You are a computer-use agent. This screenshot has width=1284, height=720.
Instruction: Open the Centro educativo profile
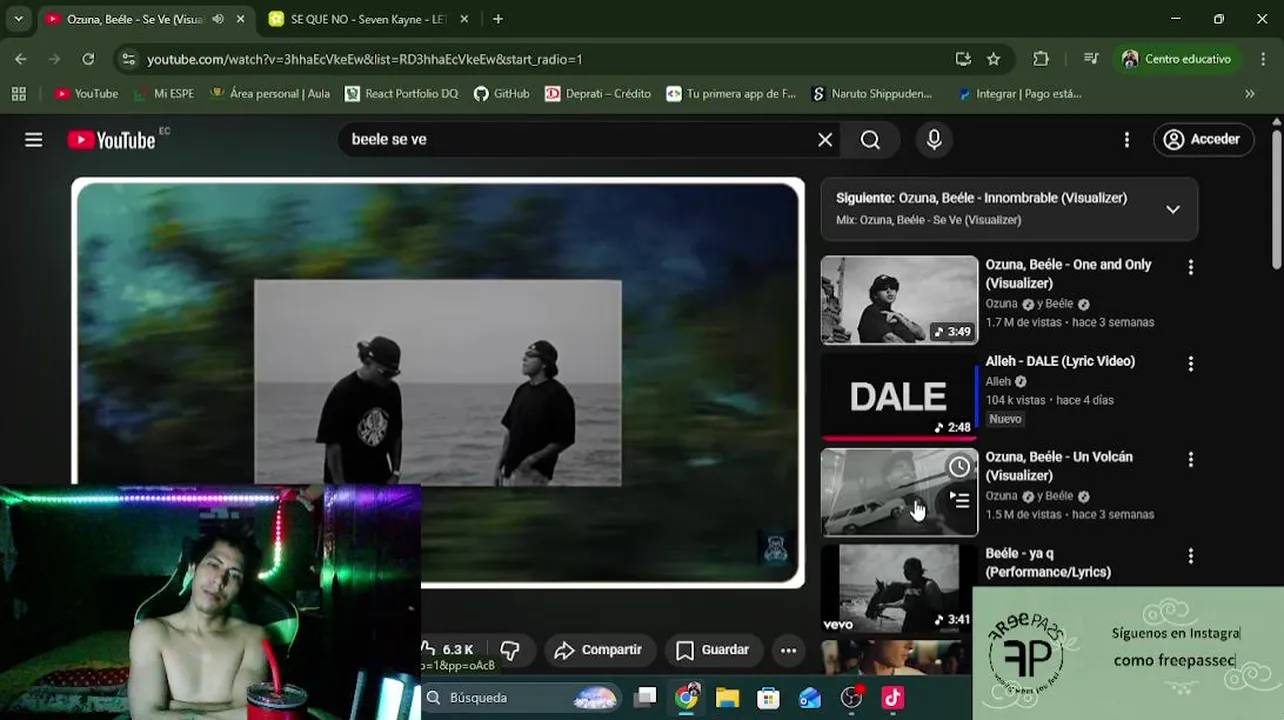(x=1177, y=59)
